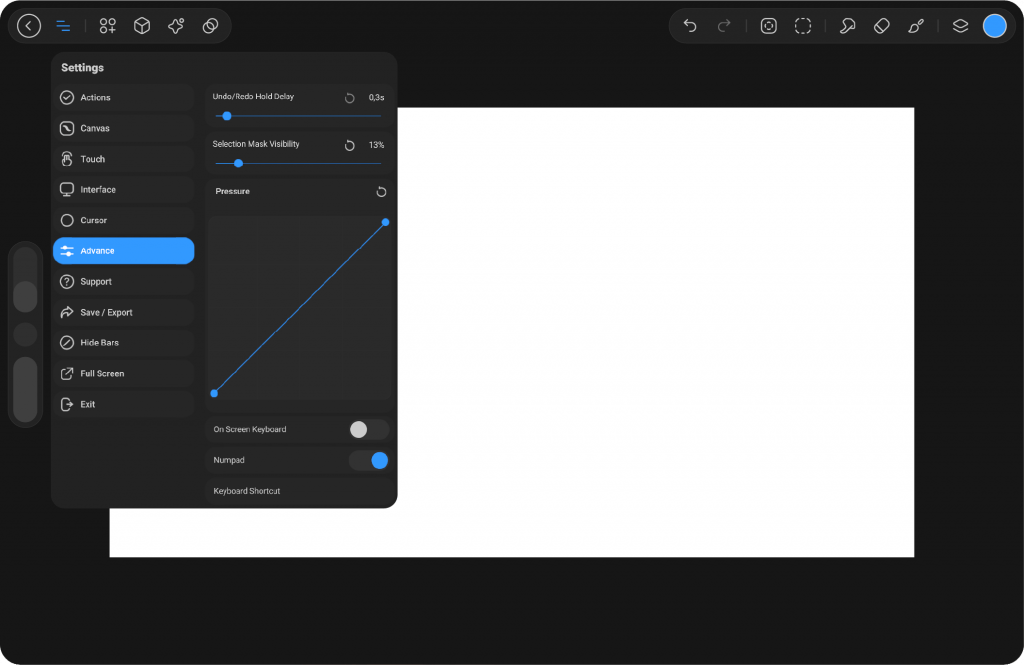Viewport: 1024px width, 665px height.
Task: Close the settings hamburger menu
Action: pos(63,26)
